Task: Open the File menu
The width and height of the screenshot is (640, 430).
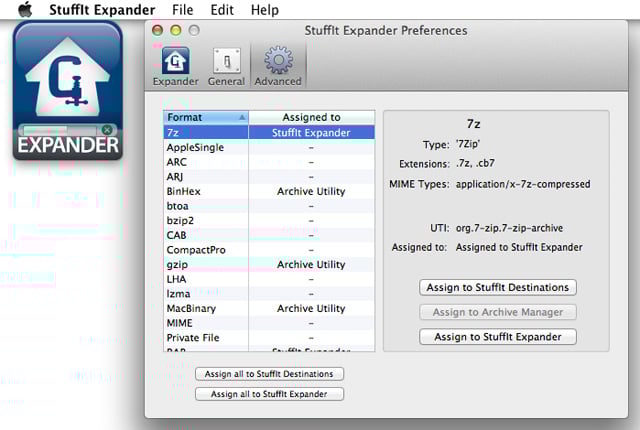Action: tap(182, 9)
